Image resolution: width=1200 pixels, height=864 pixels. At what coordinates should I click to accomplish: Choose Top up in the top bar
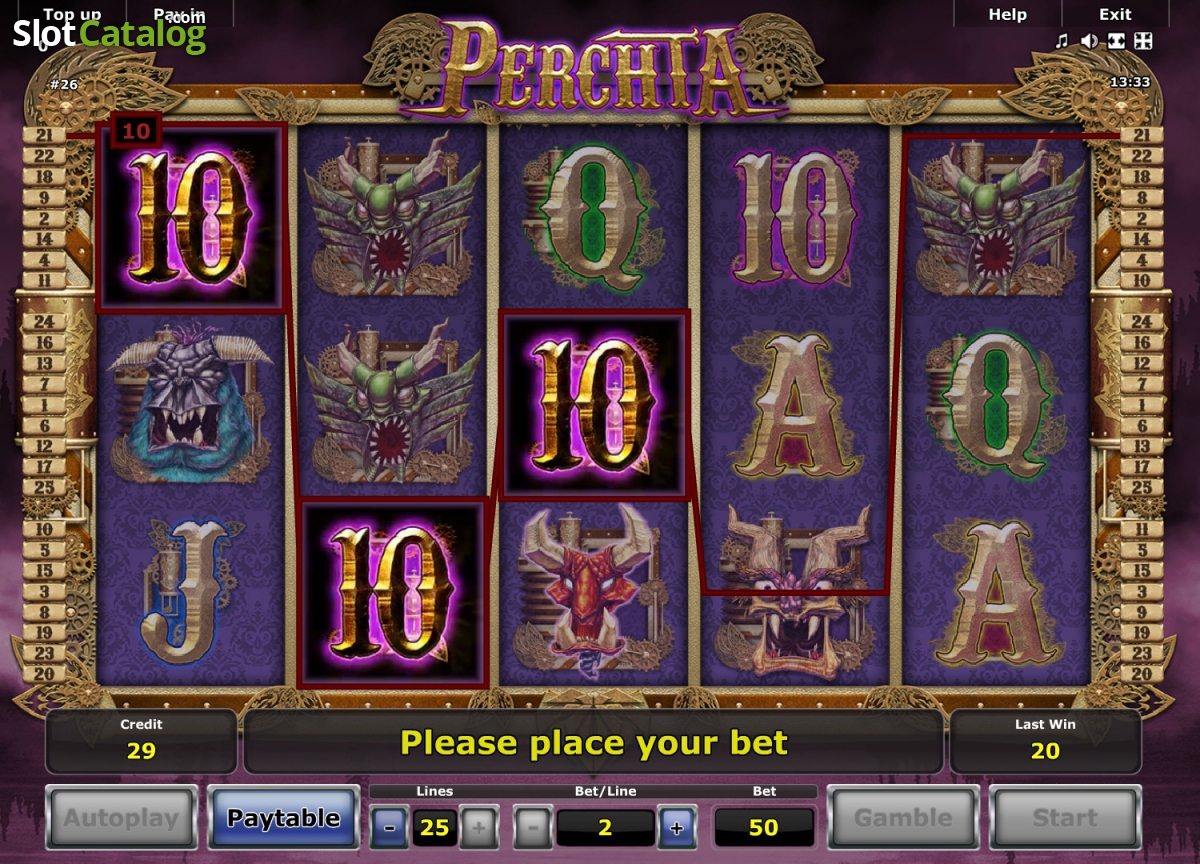coord(72,14)
